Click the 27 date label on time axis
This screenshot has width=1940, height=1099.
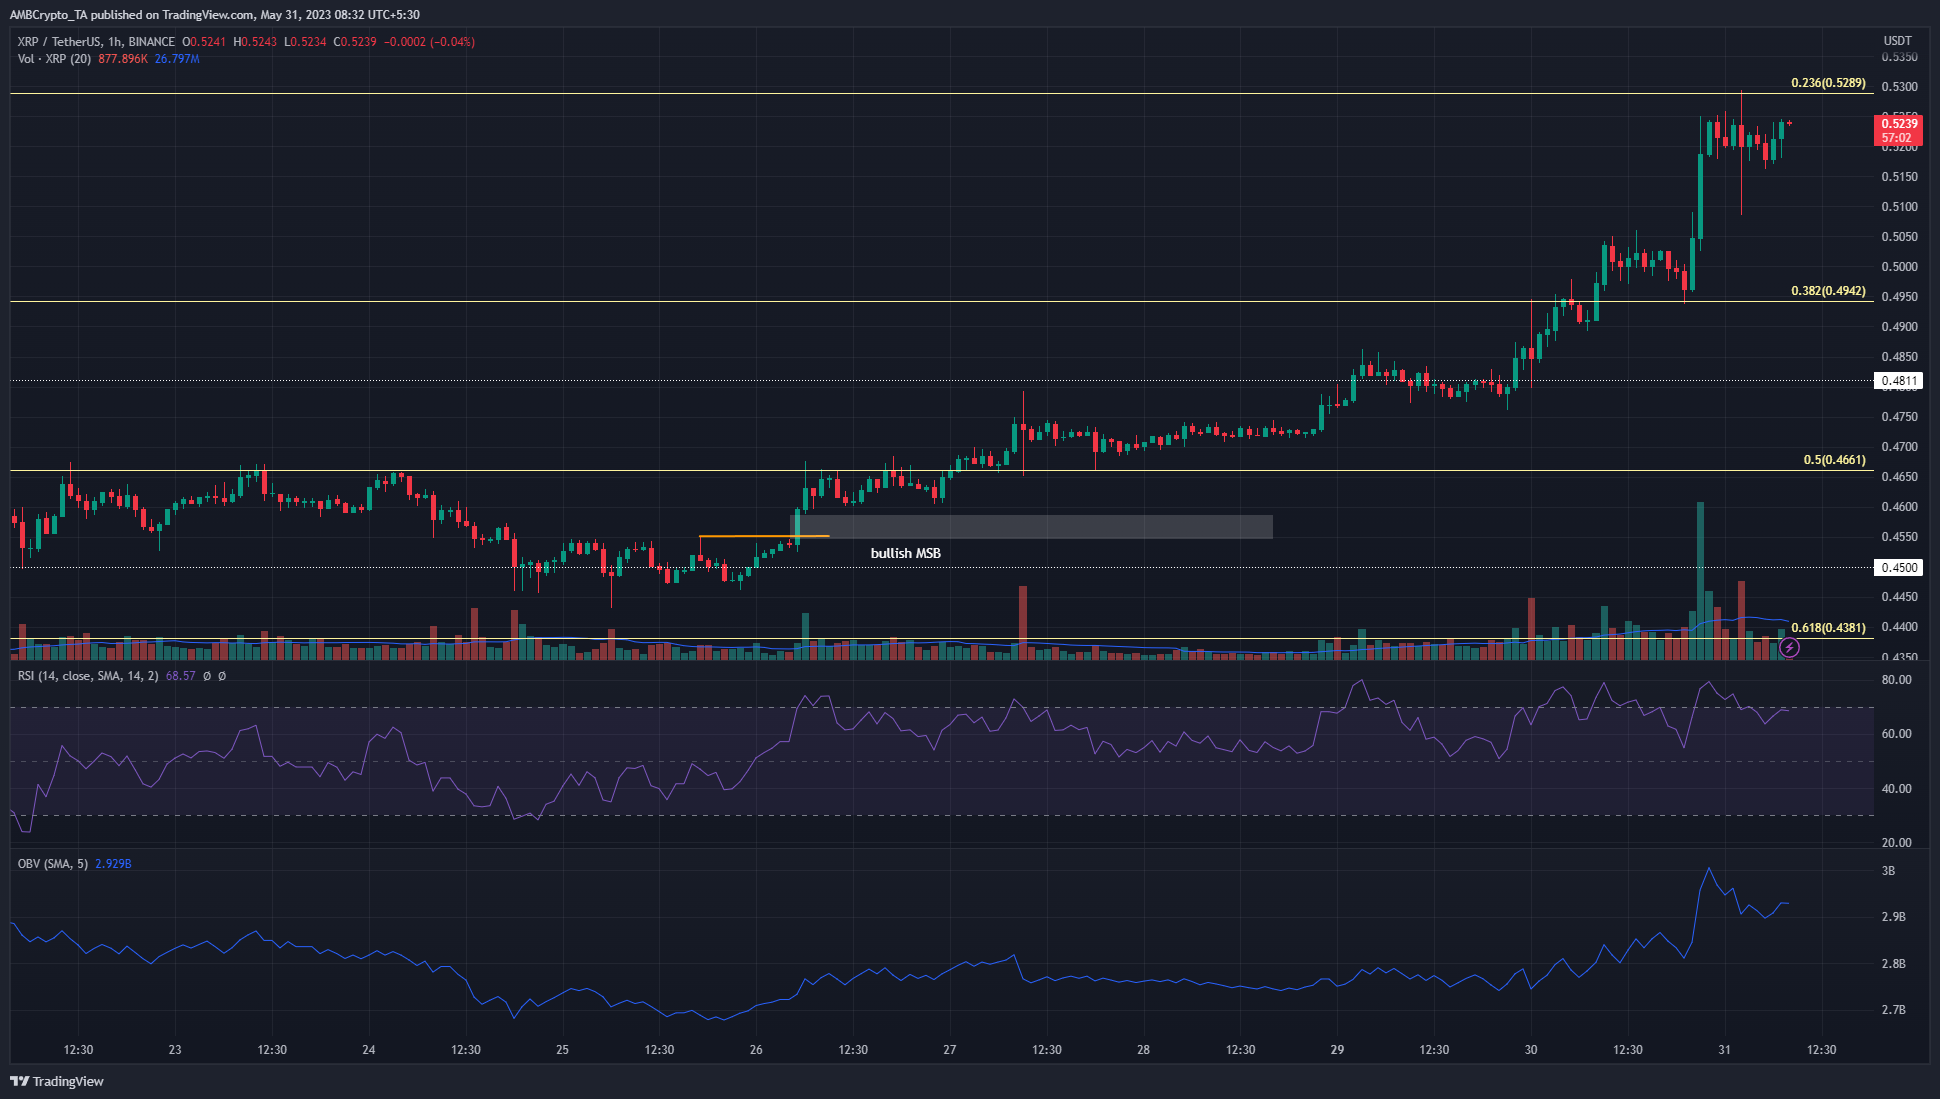click(x=950, y=1049)
